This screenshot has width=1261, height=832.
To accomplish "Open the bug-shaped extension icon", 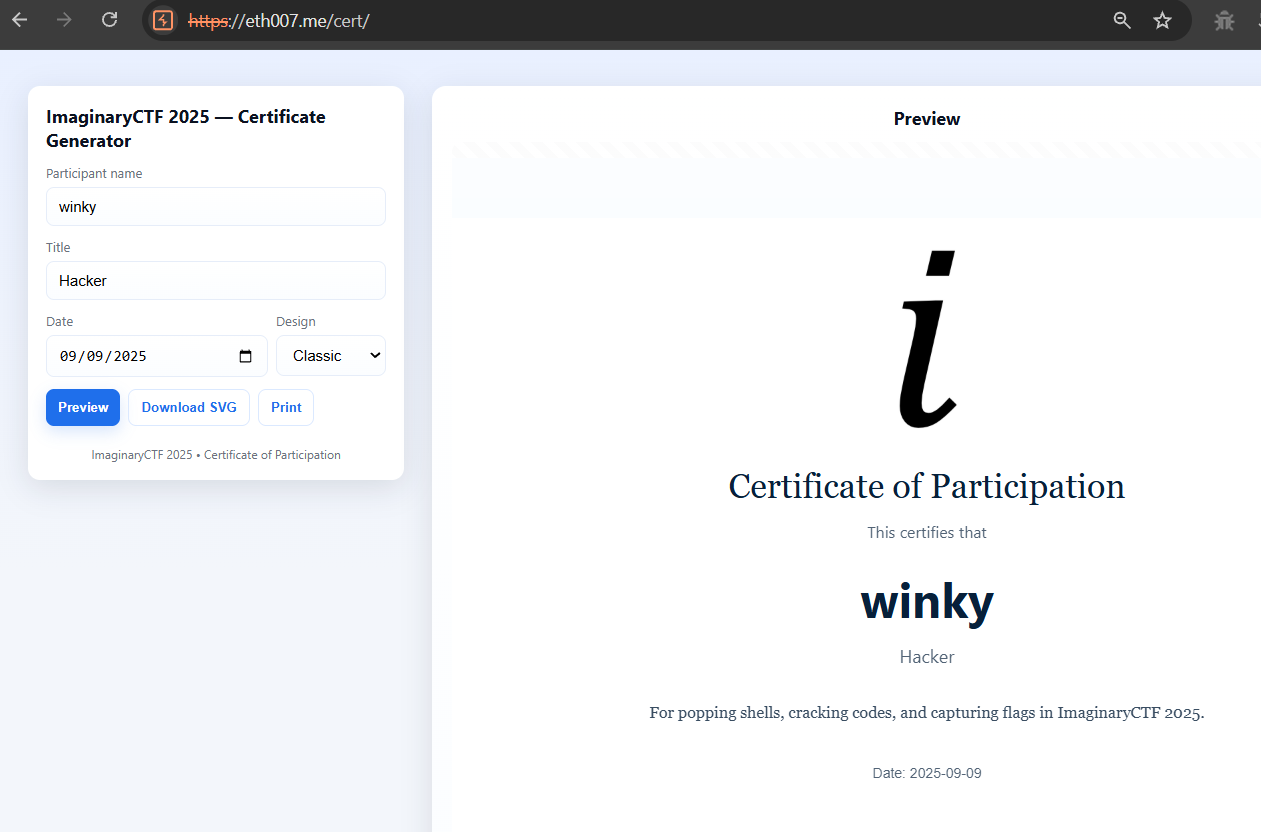I will (1224, 20).
